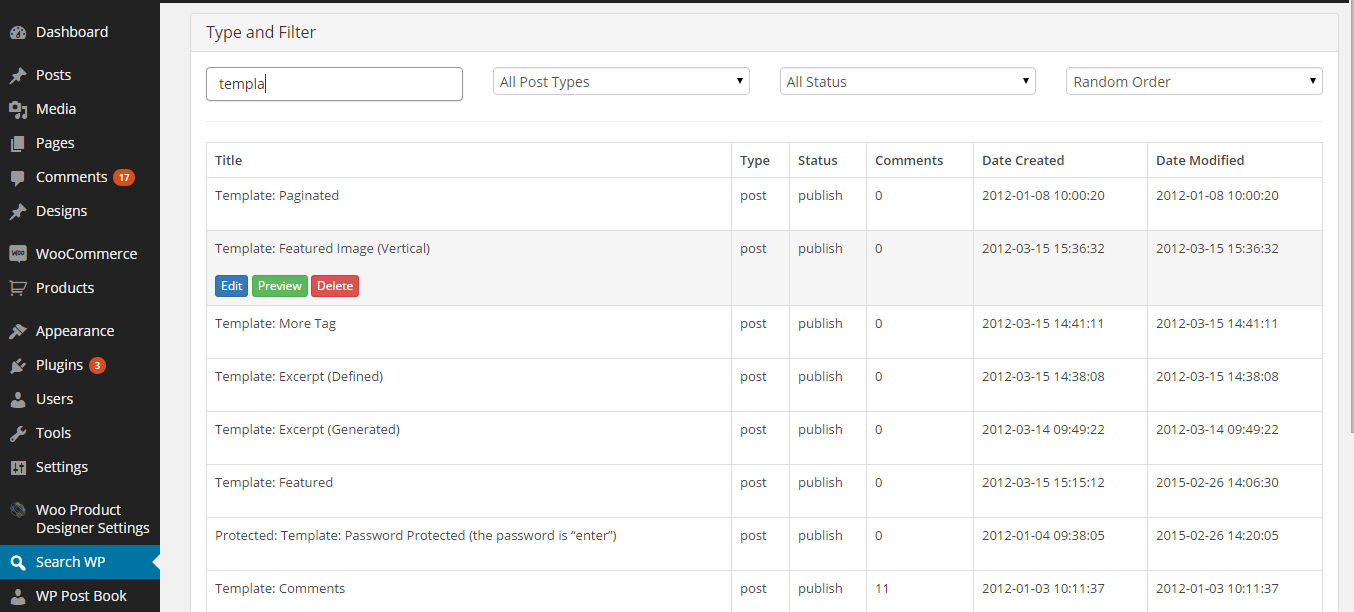Open the All Status dropdown
Image resolution: width=1354 pixels, height=612 pixels.
(x=908, y=82)
